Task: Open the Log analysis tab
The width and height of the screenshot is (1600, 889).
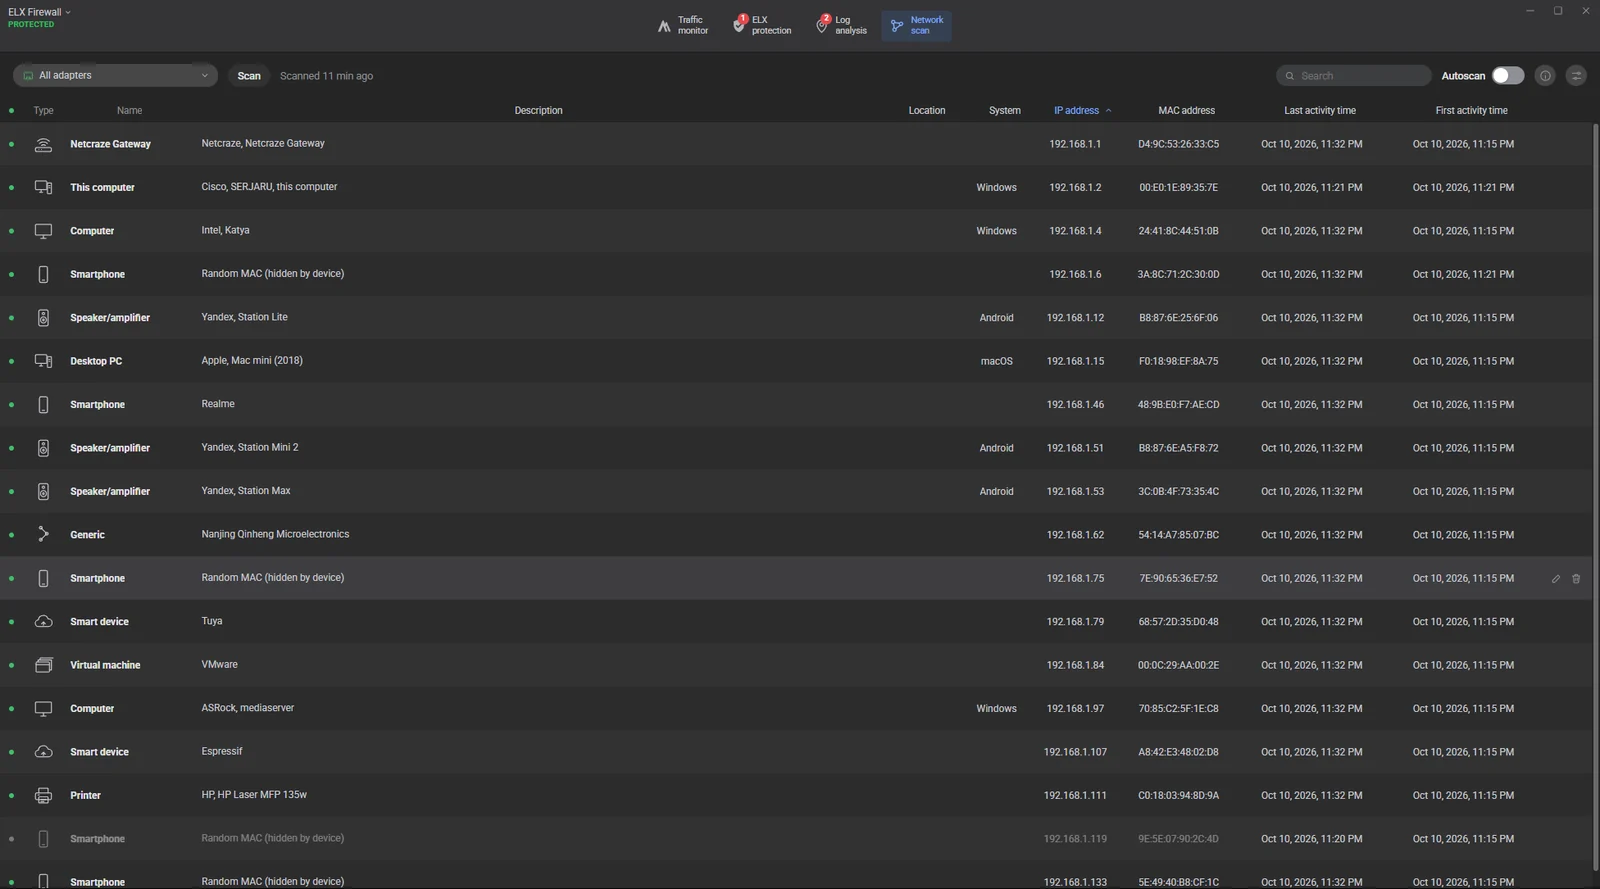Action: pos(841,25)
